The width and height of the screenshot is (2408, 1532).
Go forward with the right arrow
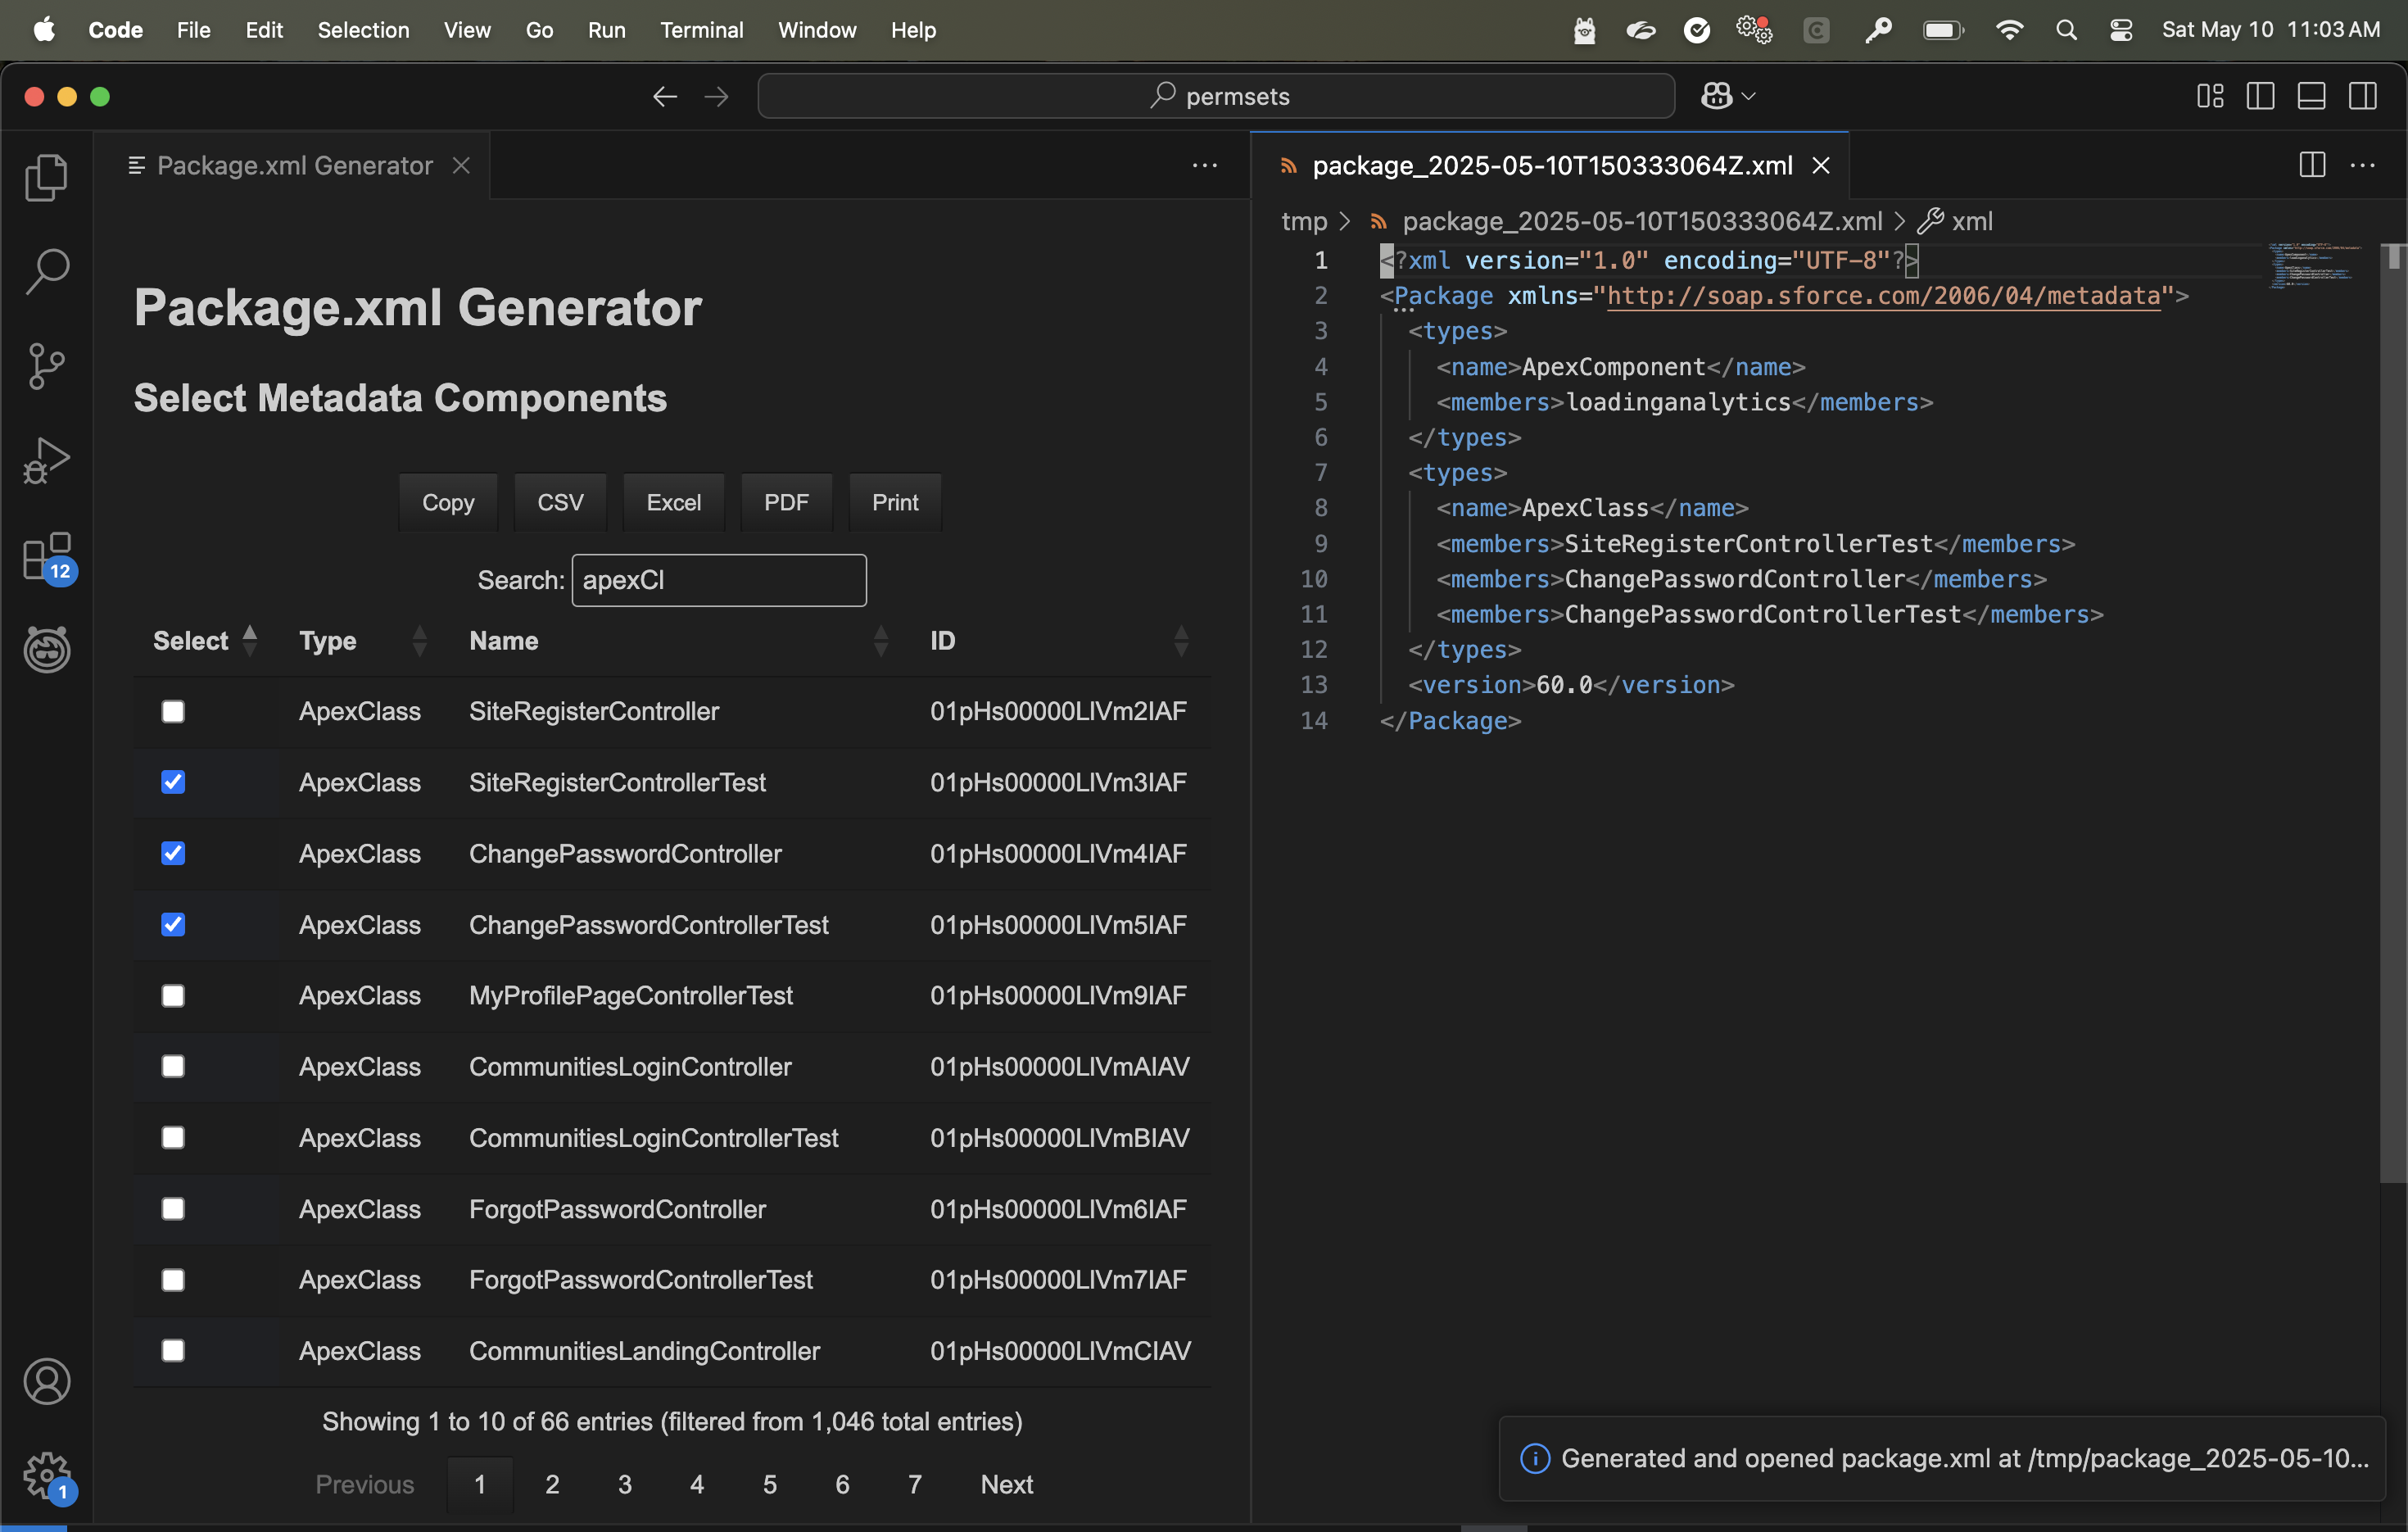(x=716, y=96)
